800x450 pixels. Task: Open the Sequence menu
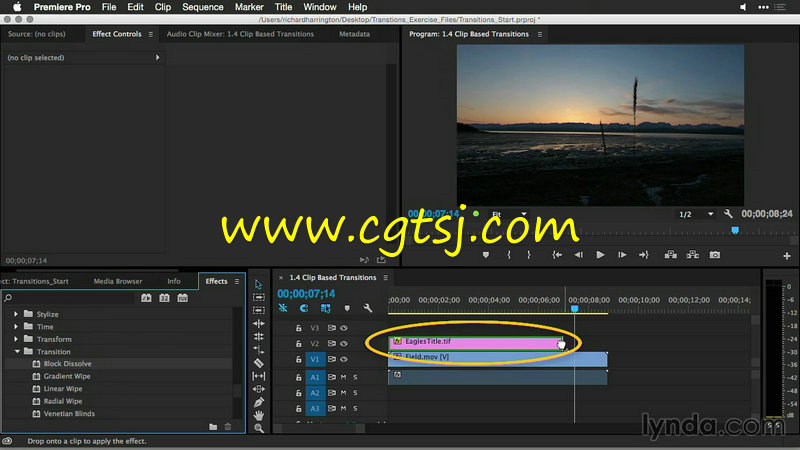[203, 7]
